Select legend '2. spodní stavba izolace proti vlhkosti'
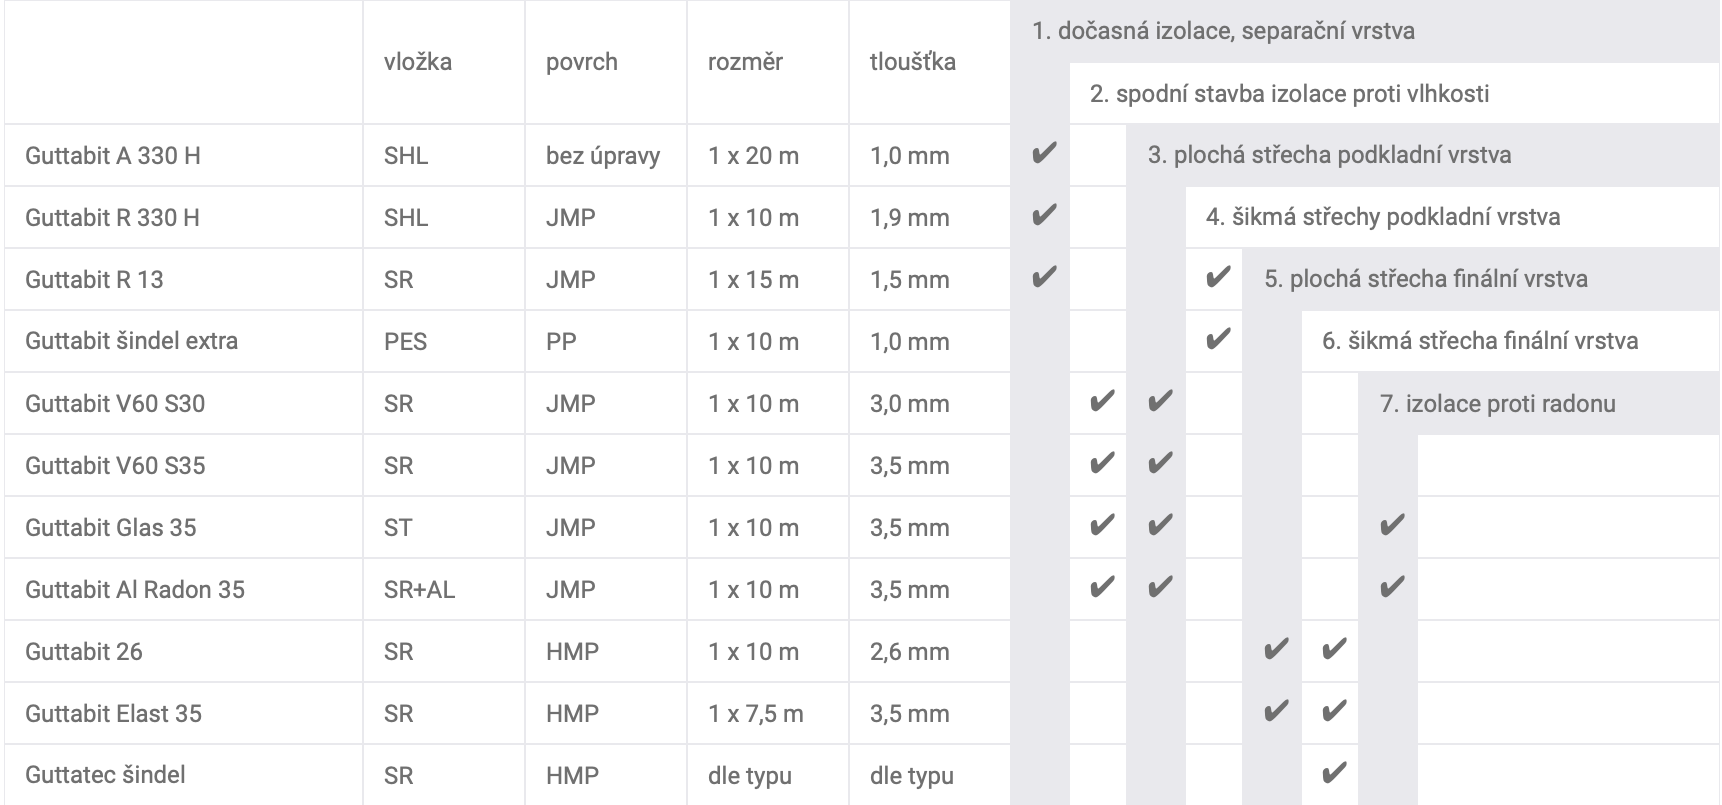 [x=1289, y=94]
